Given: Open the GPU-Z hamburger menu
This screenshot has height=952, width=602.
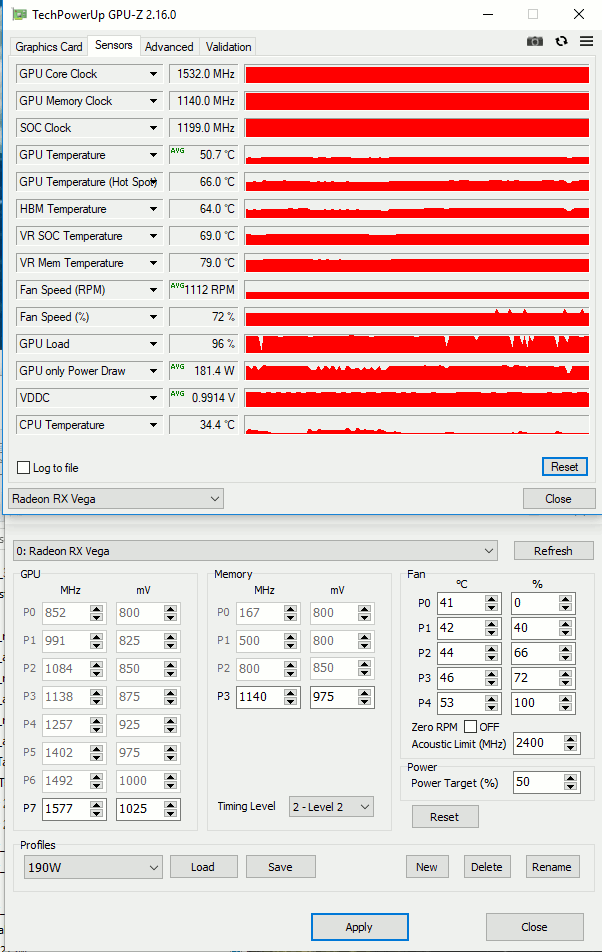Looking at the screenshot, I should point(586,41).
